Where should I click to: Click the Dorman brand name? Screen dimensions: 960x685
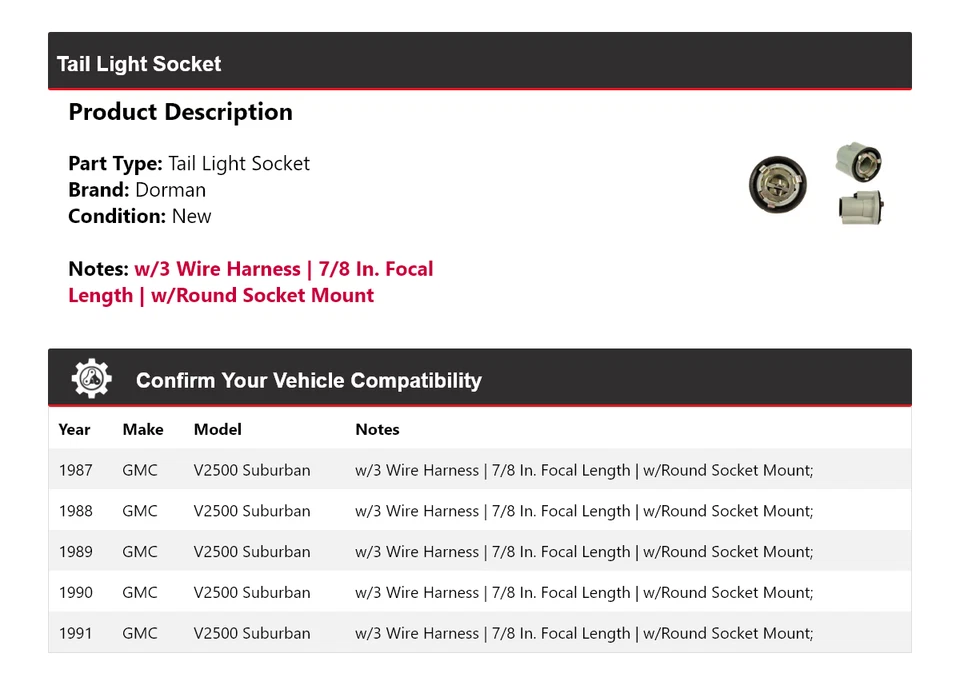(170, 190)
